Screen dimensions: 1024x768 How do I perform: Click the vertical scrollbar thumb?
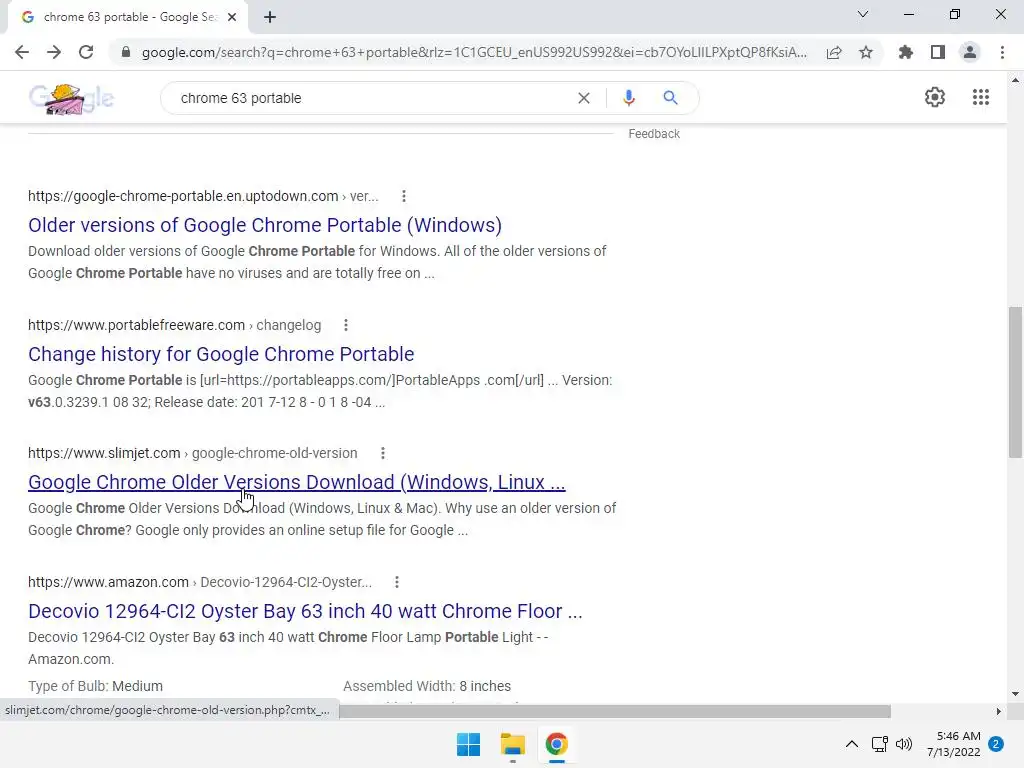[1015, 382]
